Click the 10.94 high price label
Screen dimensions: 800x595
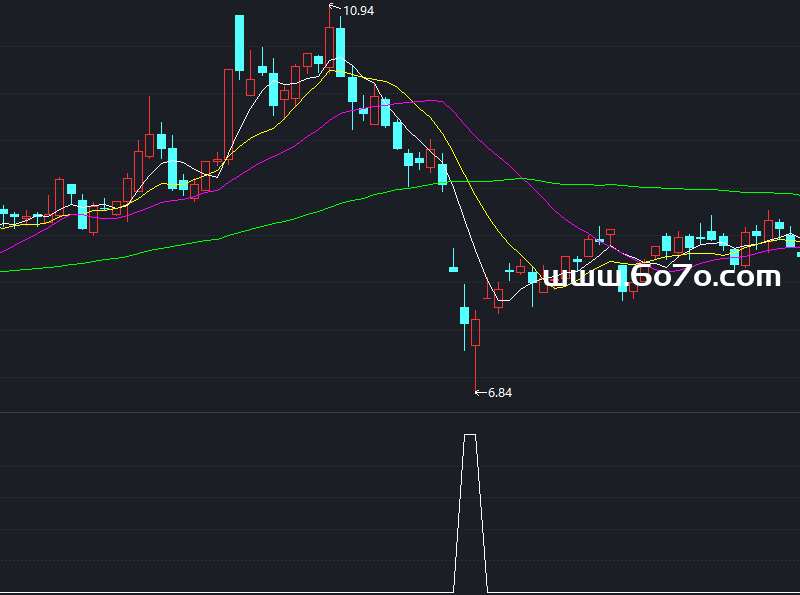[358, 11]
